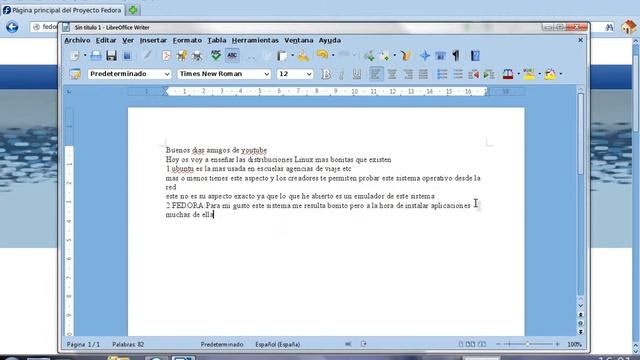Click Decrease Indent icon

coord(473,74)
